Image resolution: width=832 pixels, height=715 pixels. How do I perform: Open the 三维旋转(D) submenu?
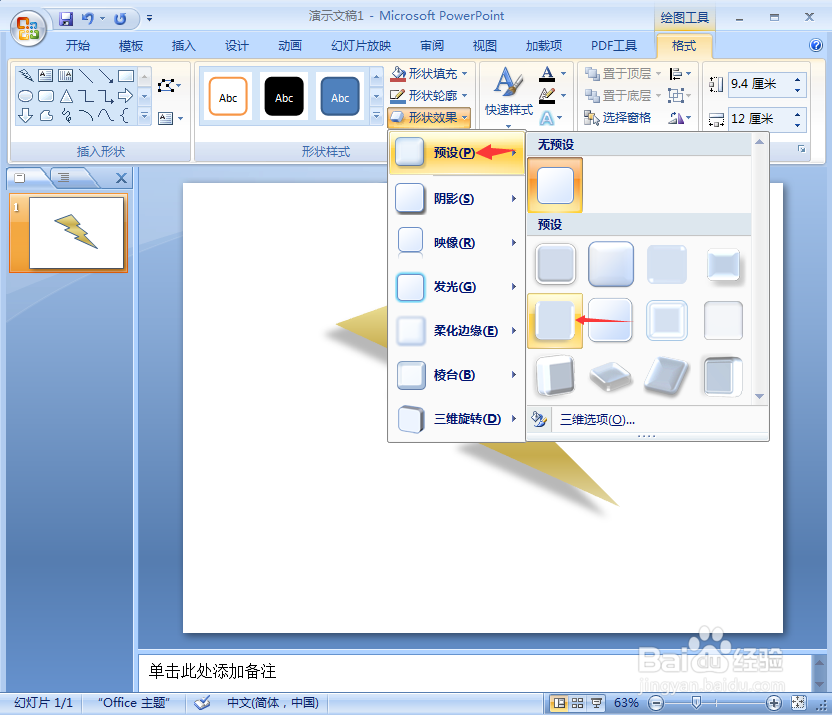tap(457, 418)
